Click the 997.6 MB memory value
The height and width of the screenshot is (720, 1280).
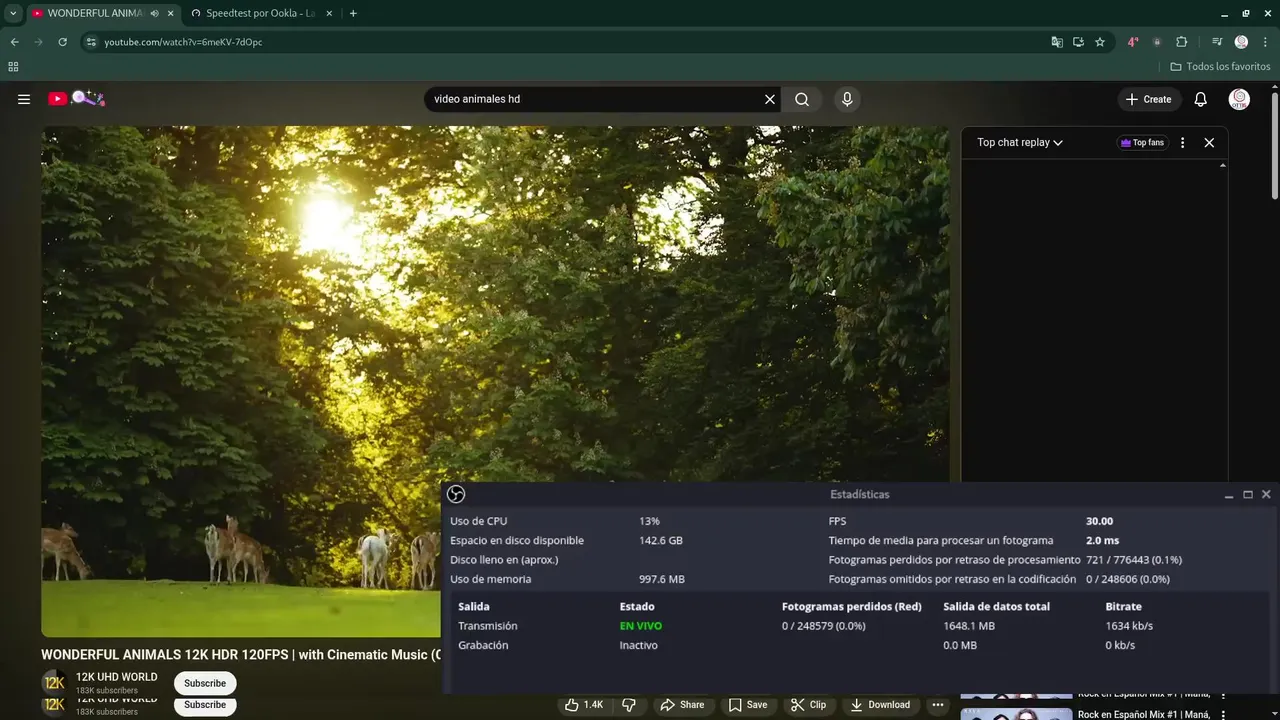pos(662,579)
